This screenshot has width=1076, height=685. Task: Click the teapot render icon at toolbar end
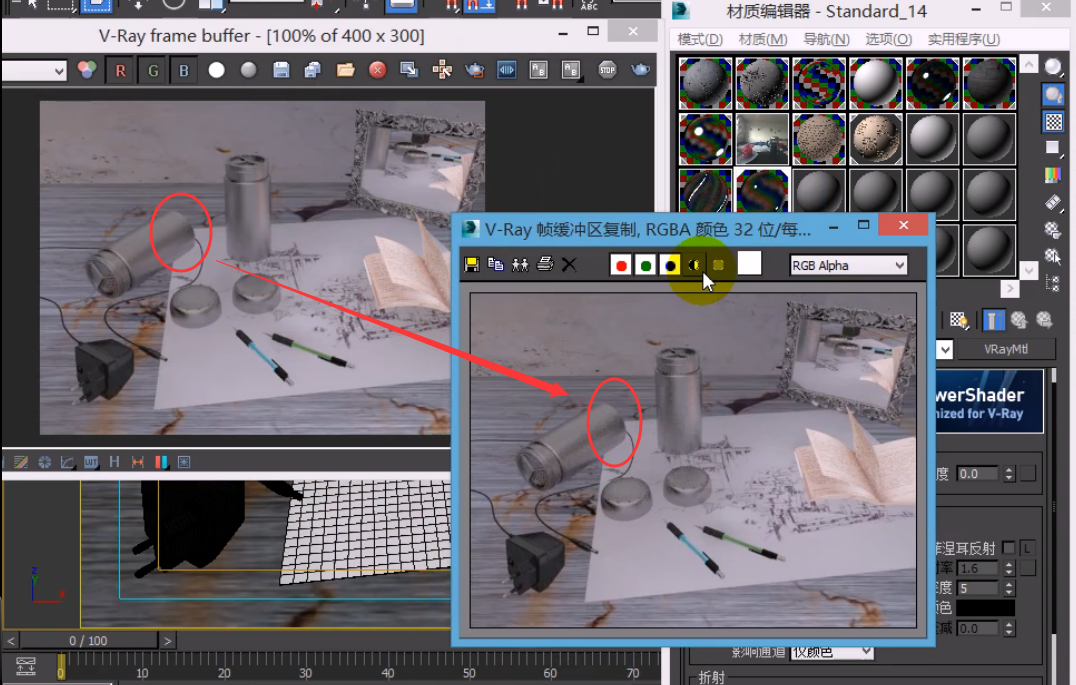(x=639, y=70)
